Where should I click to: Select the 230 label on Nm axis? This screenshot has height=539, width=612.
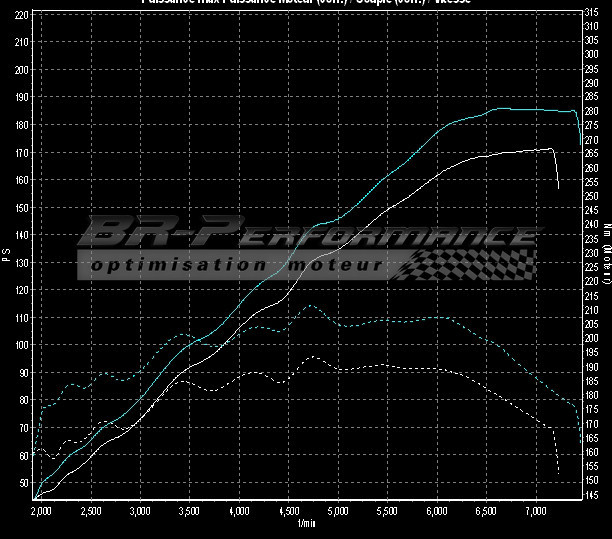click(592, 253)
